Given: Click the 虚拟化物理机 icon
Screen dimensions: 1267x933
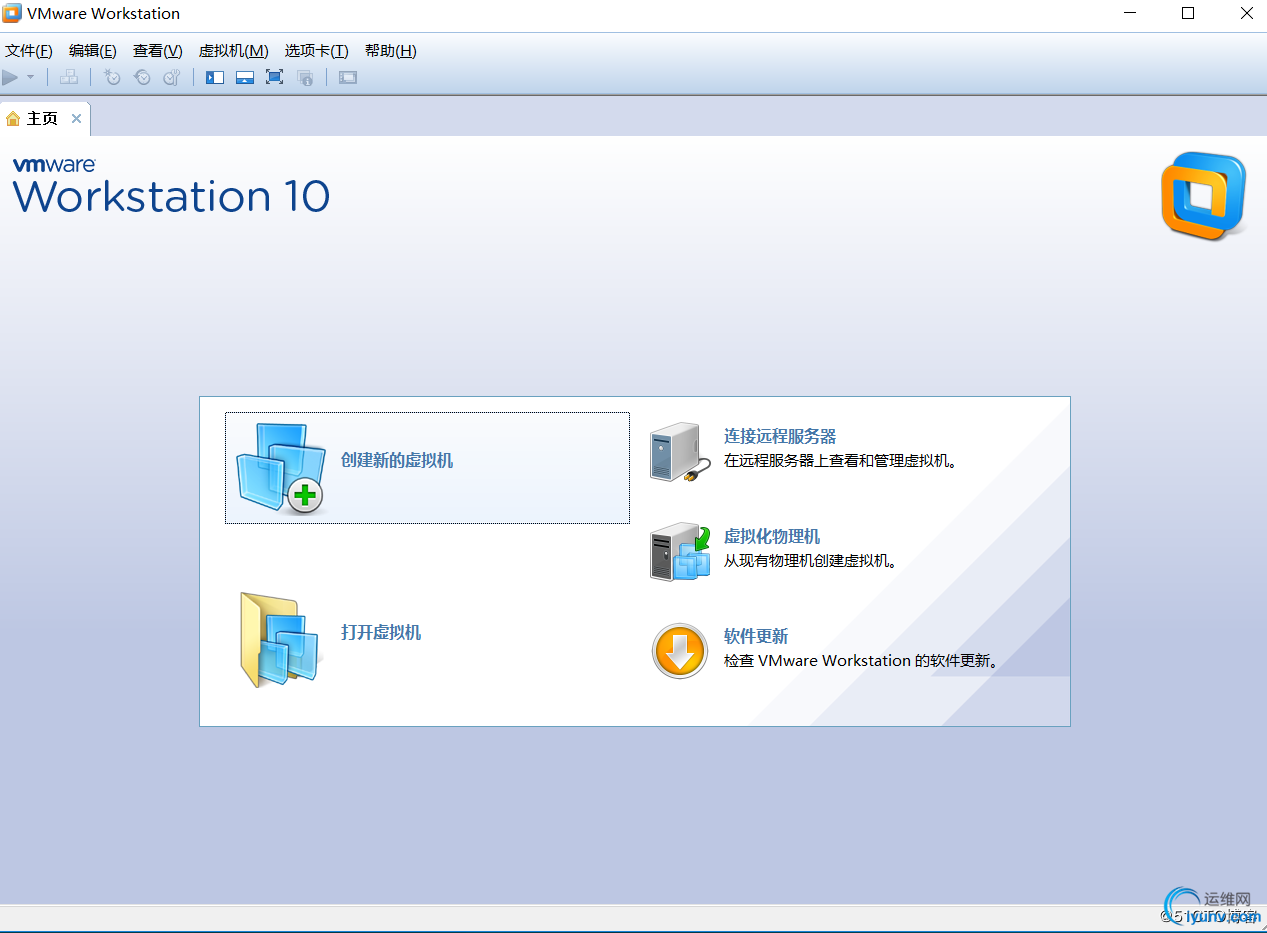Looking at the screenshot, I should click(x=680, y=551).
